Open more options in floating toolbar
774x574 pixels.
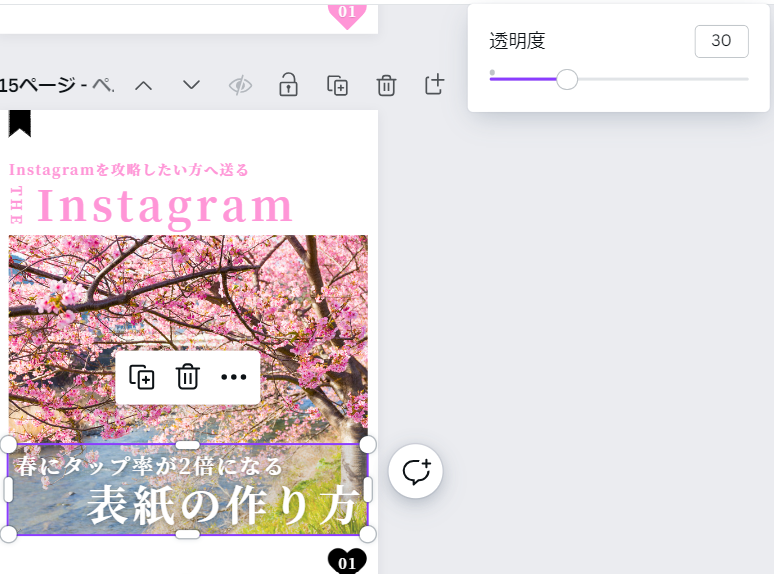coord(233,377)
